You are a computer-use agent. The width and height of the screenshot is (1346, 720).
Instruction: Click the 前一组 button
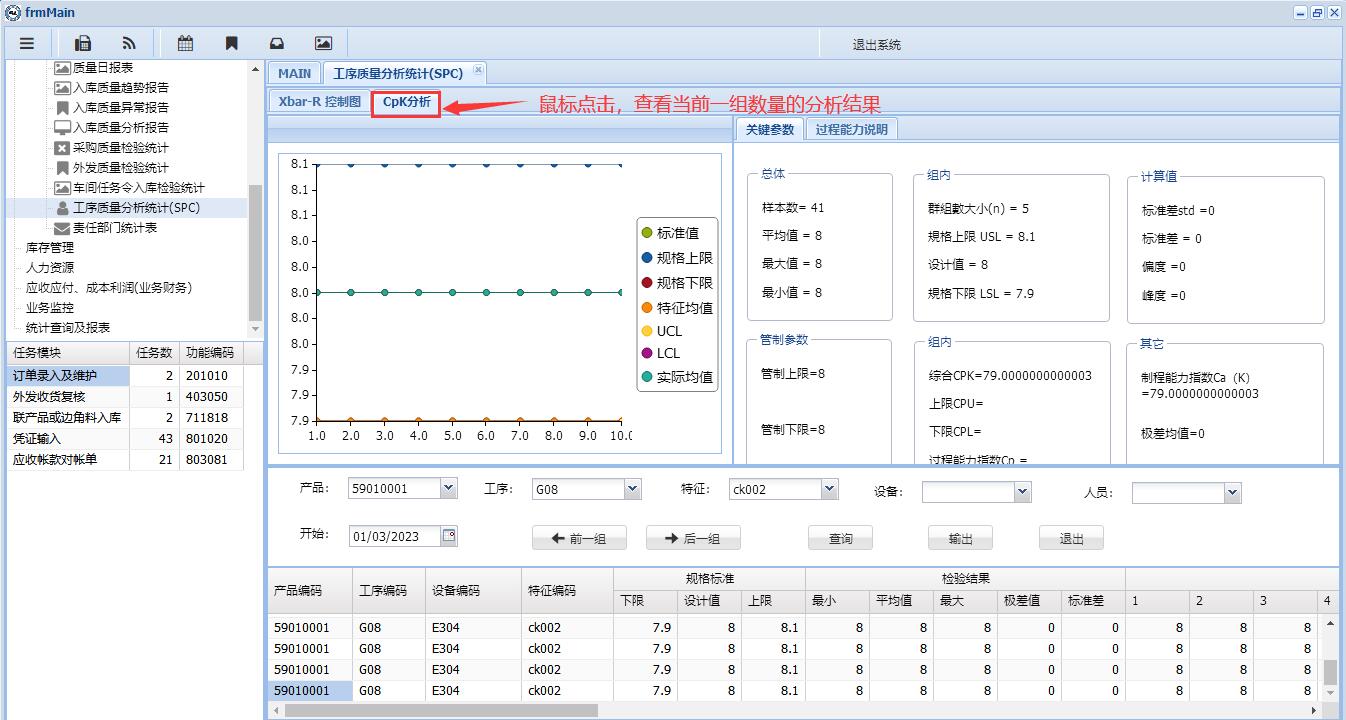[579, 538]
